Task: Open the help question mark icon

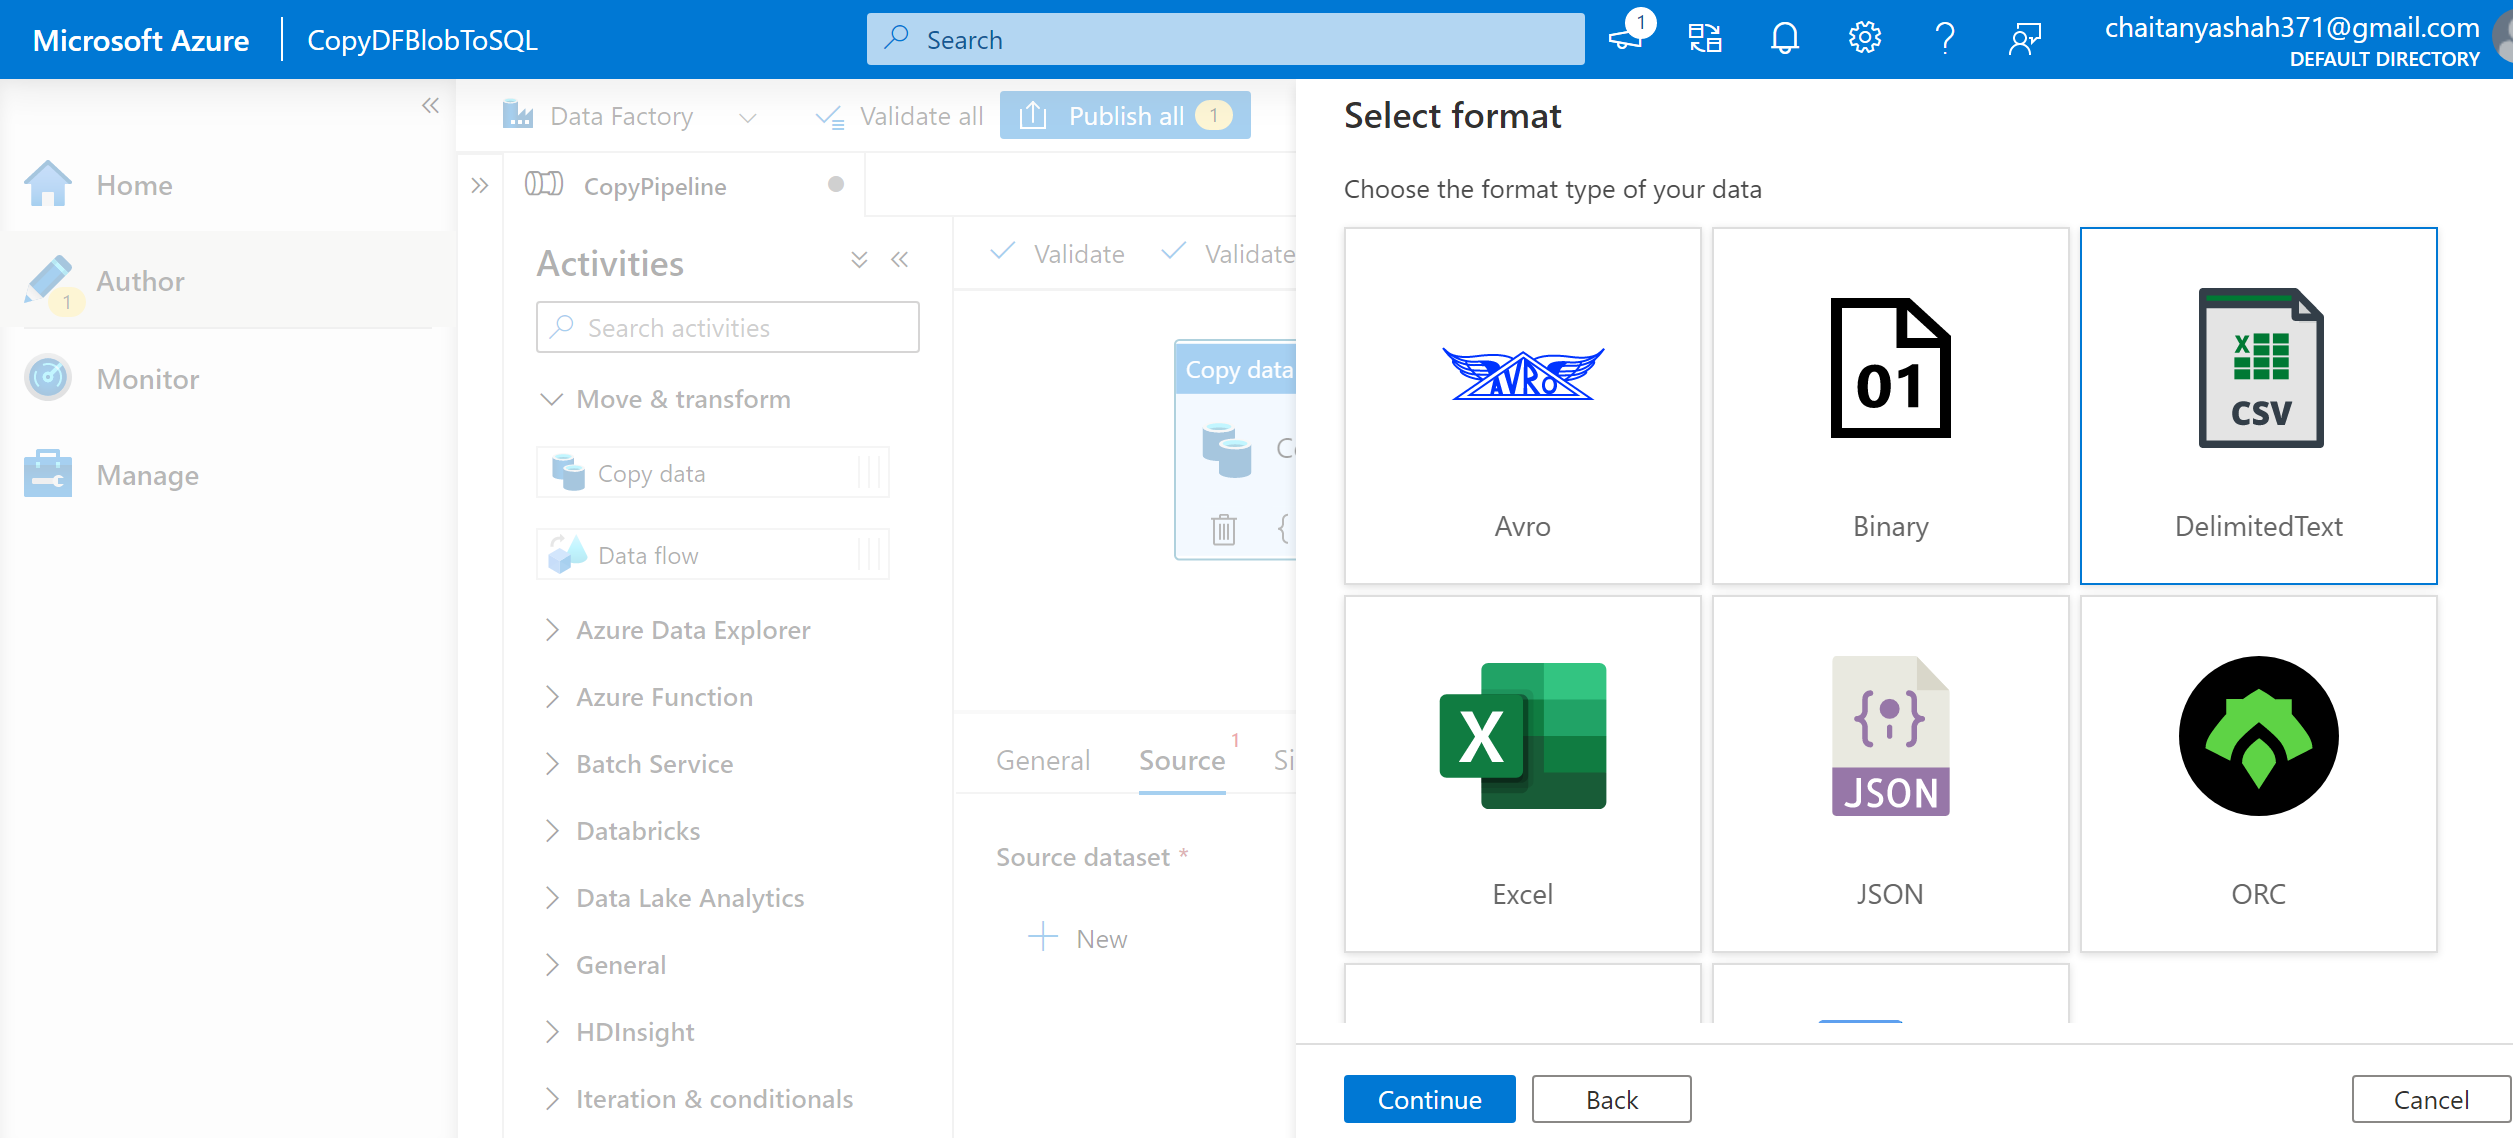Action: click(1945, 39)
